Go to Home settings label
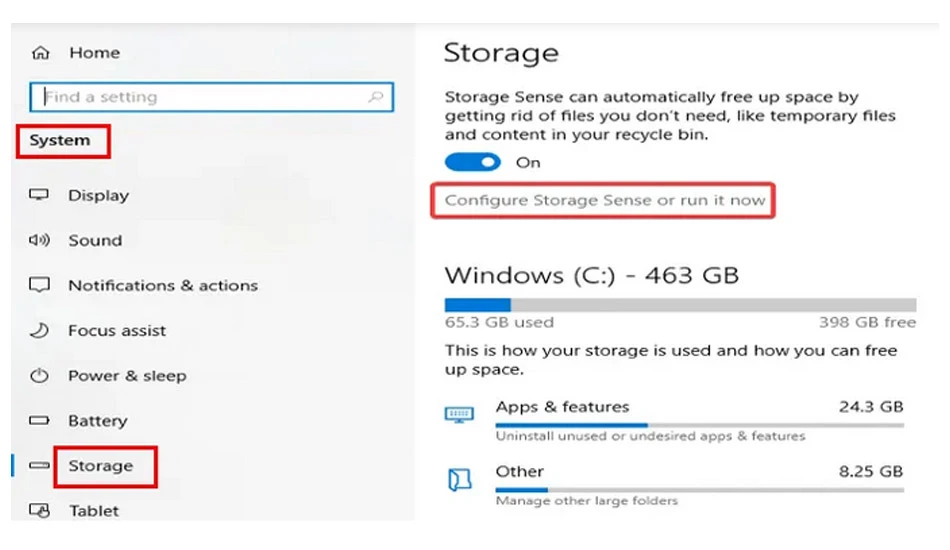Screen dimensions: 950x550 coord(95,53)
